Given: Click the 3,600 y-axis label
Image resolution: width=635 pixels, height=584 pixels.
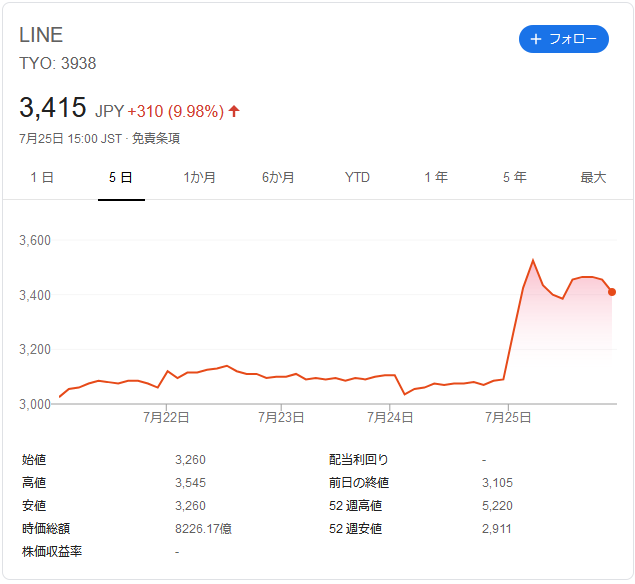Looking at the screenshot, I should click(35, 240).
